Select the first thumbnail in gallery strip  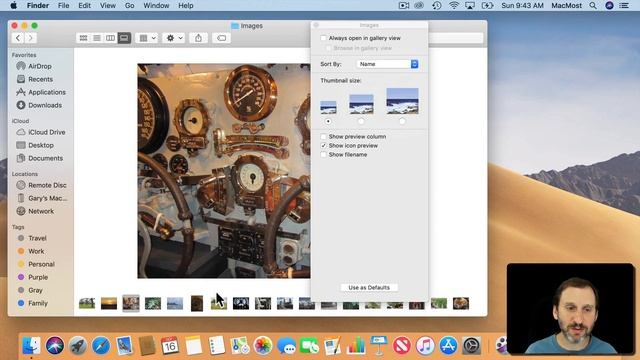[87, 304]
